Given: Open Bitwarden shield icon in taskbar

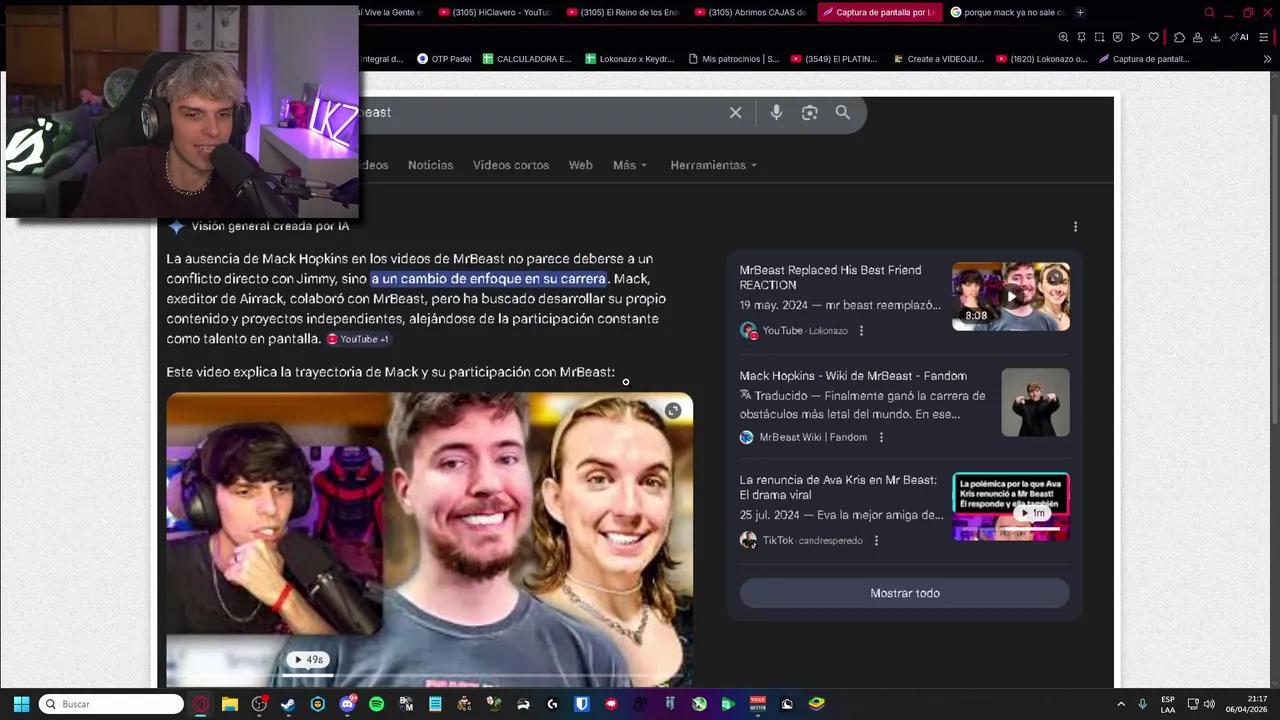Looking at the screenshot, I should coord(581,704).
